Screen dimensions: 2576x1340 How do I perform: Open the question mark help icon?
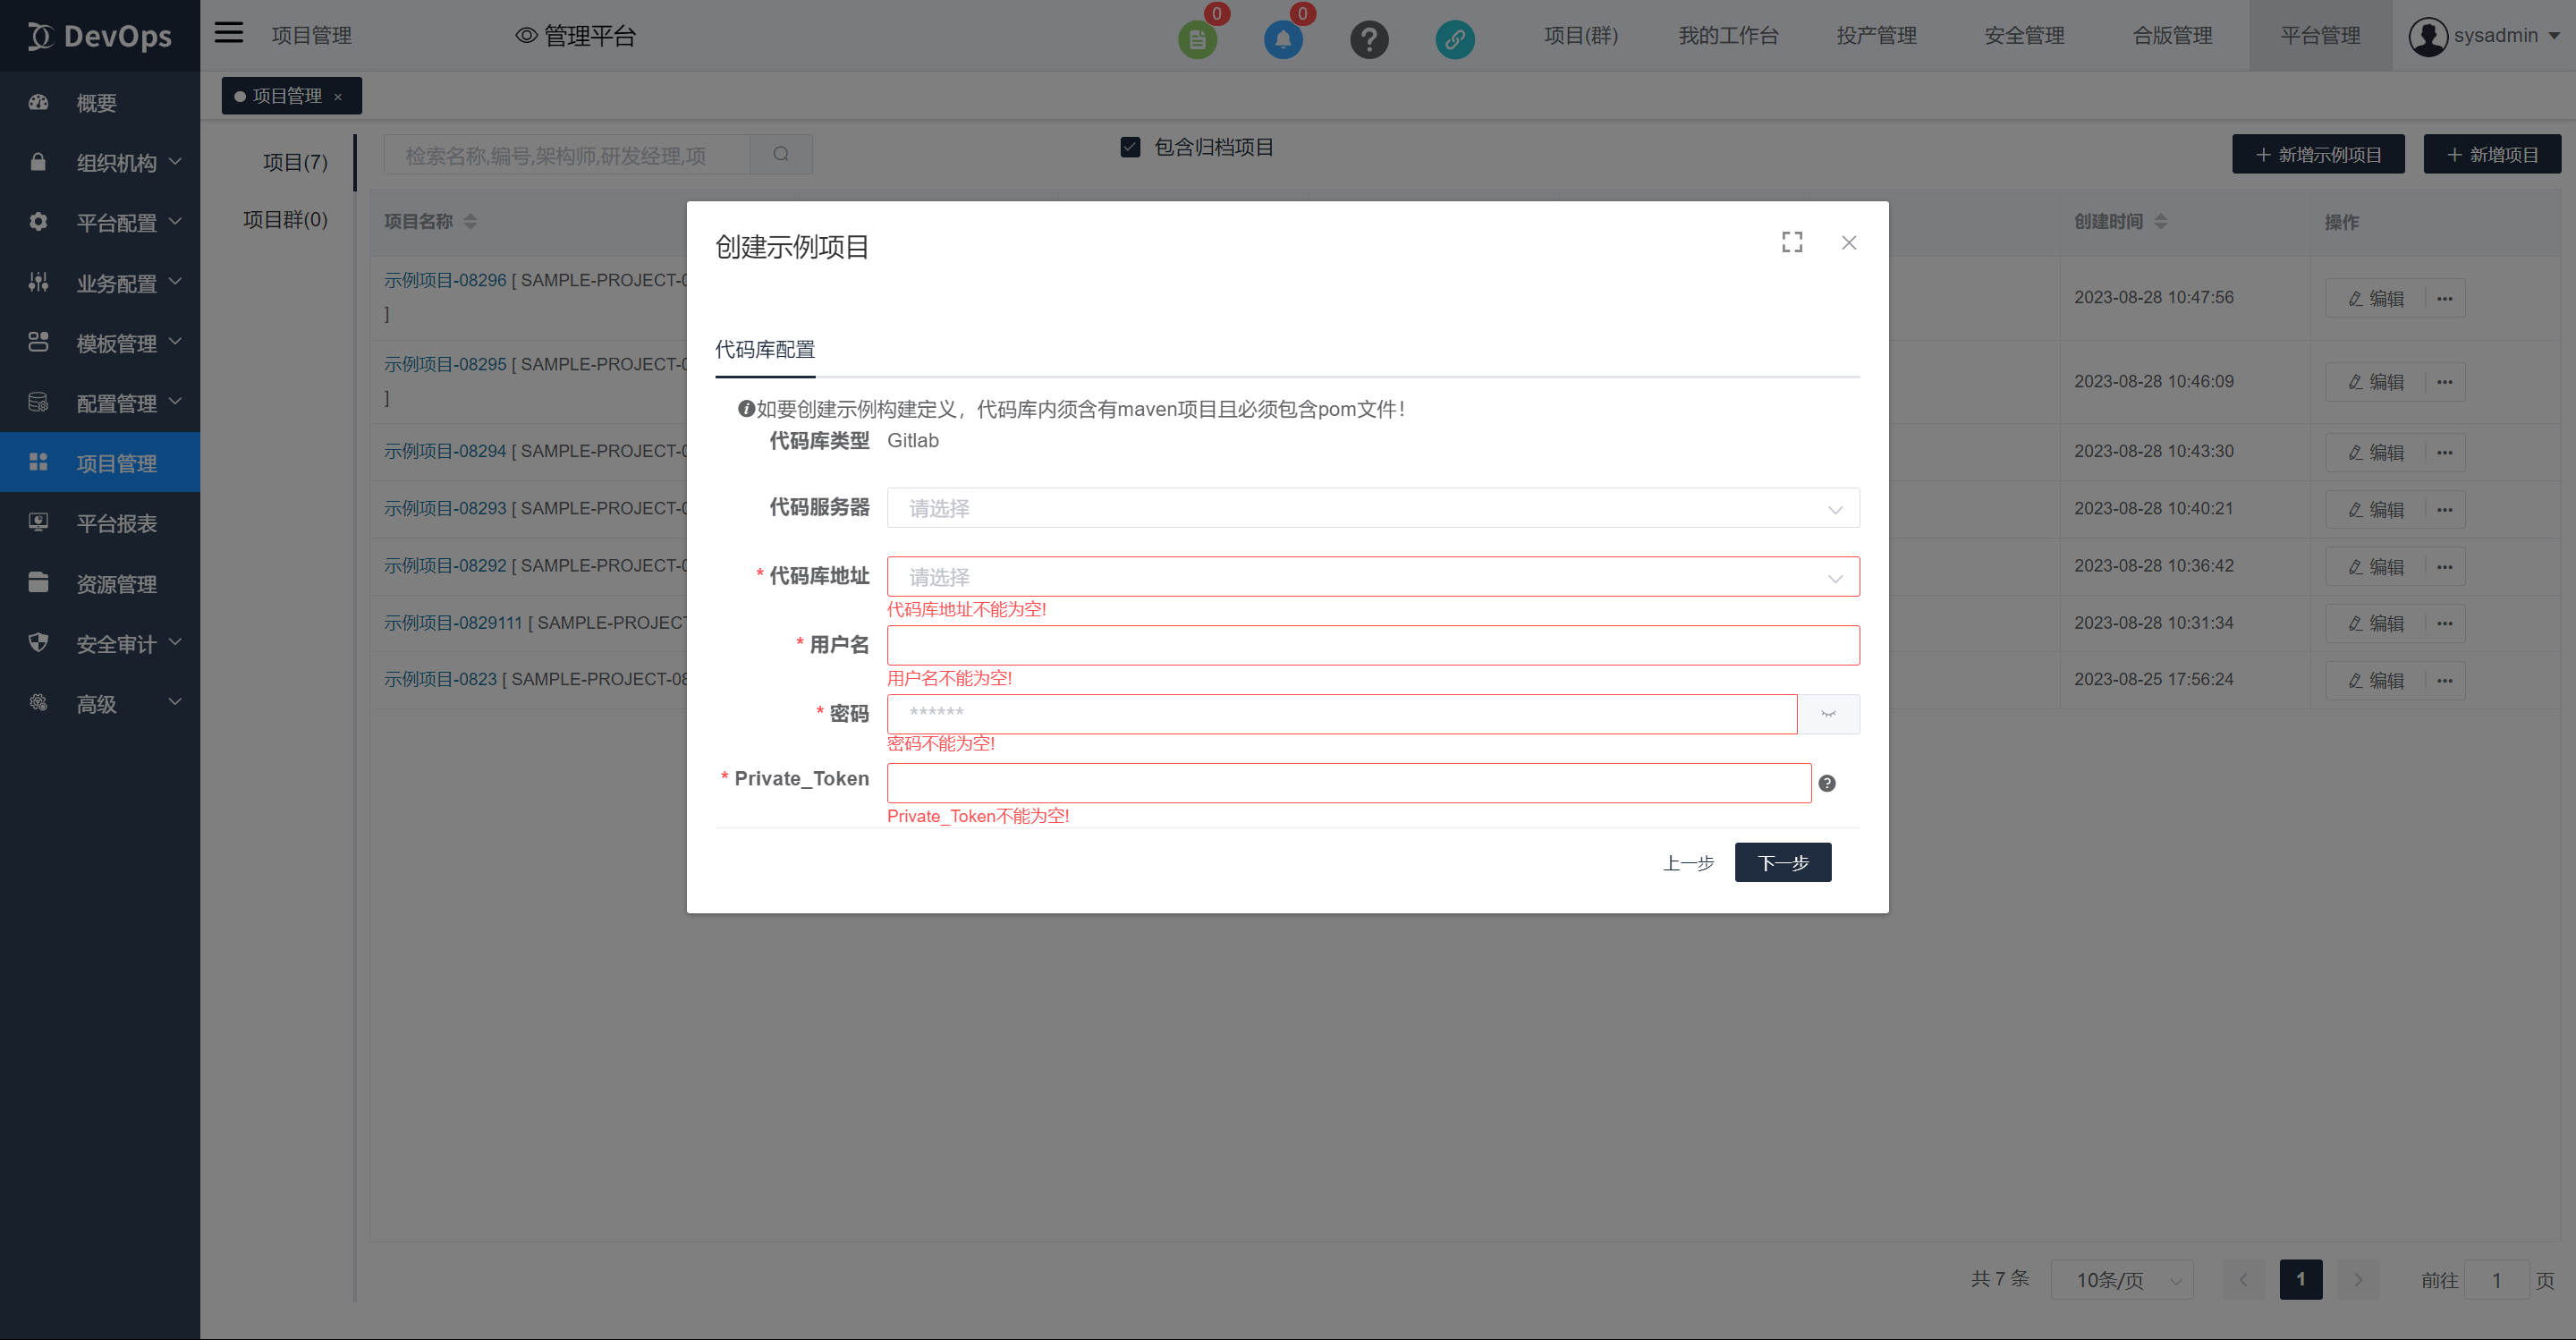click(x=1369, y=39)
